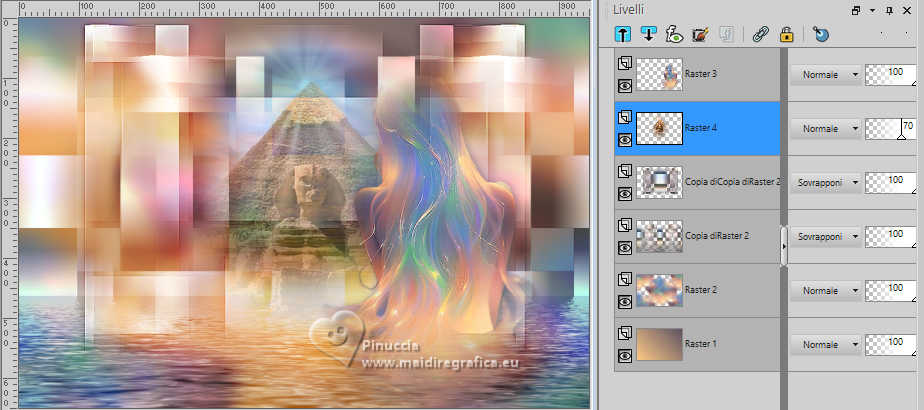
Task: Click the layer type icon of Raster 3
Action: [x=625, y=64]
